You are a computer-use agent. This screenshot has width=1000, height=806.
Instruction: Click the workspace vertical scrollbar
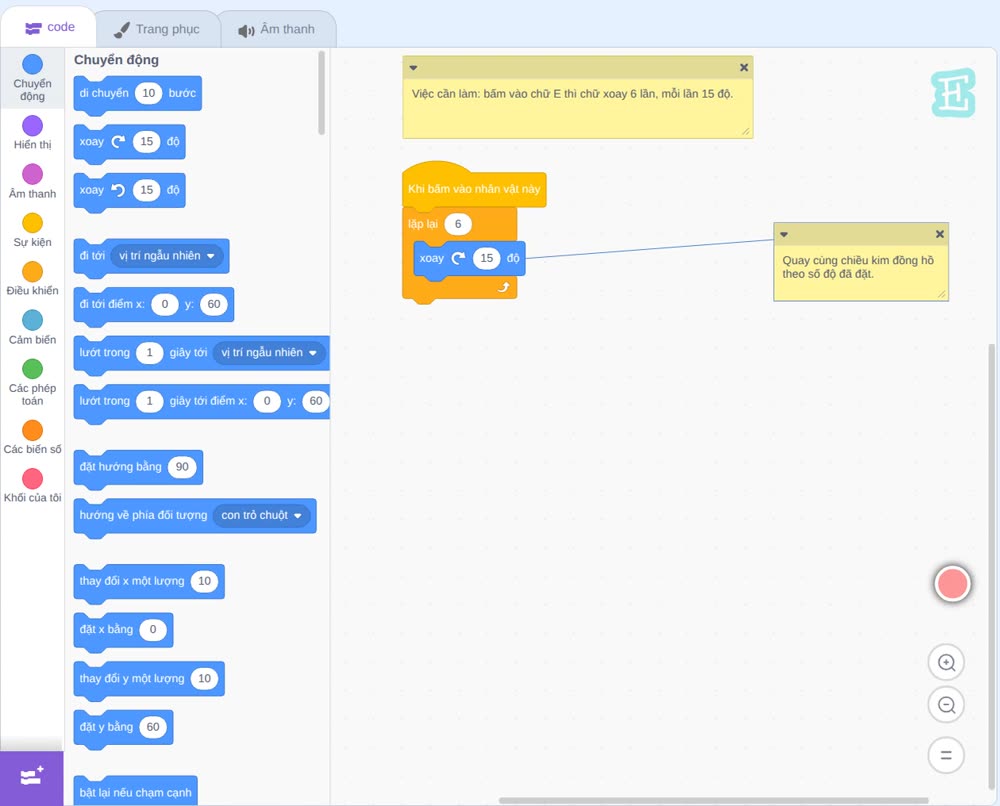coord(991,568)
